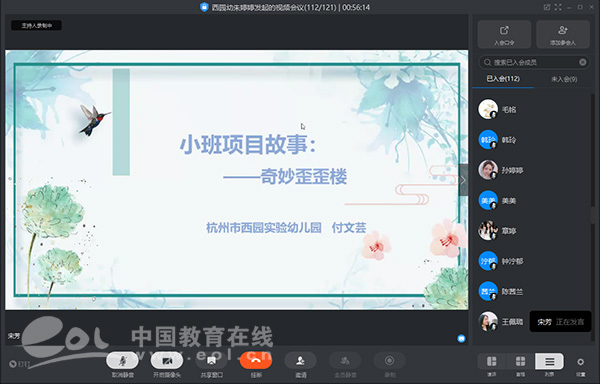Turn on camera with 开启摄像头
The image size is (600, 384).
click(x=167, y=360)
